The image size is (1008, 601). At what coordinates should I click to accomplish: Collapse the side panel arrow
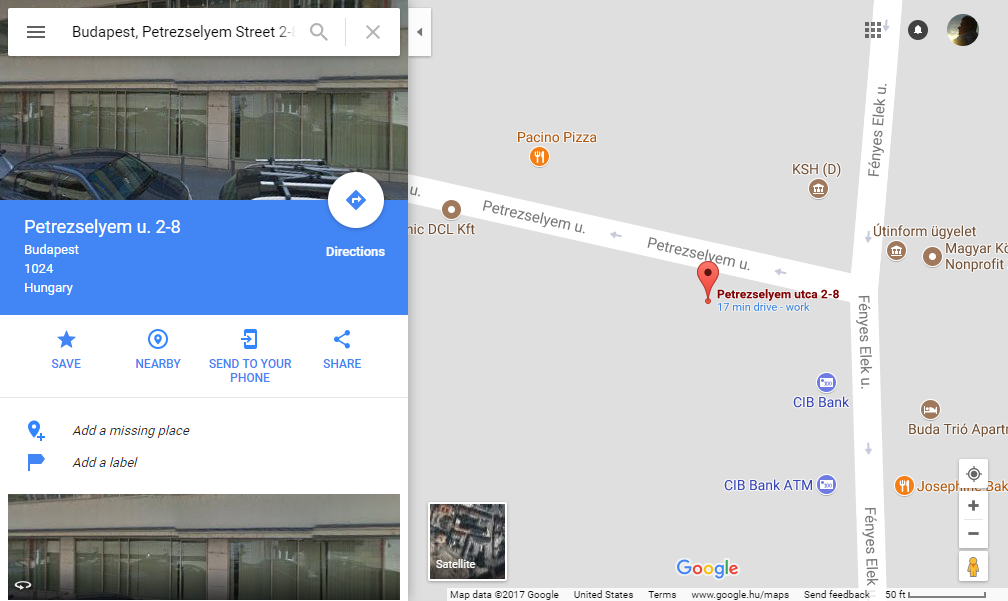click(419, 31)
